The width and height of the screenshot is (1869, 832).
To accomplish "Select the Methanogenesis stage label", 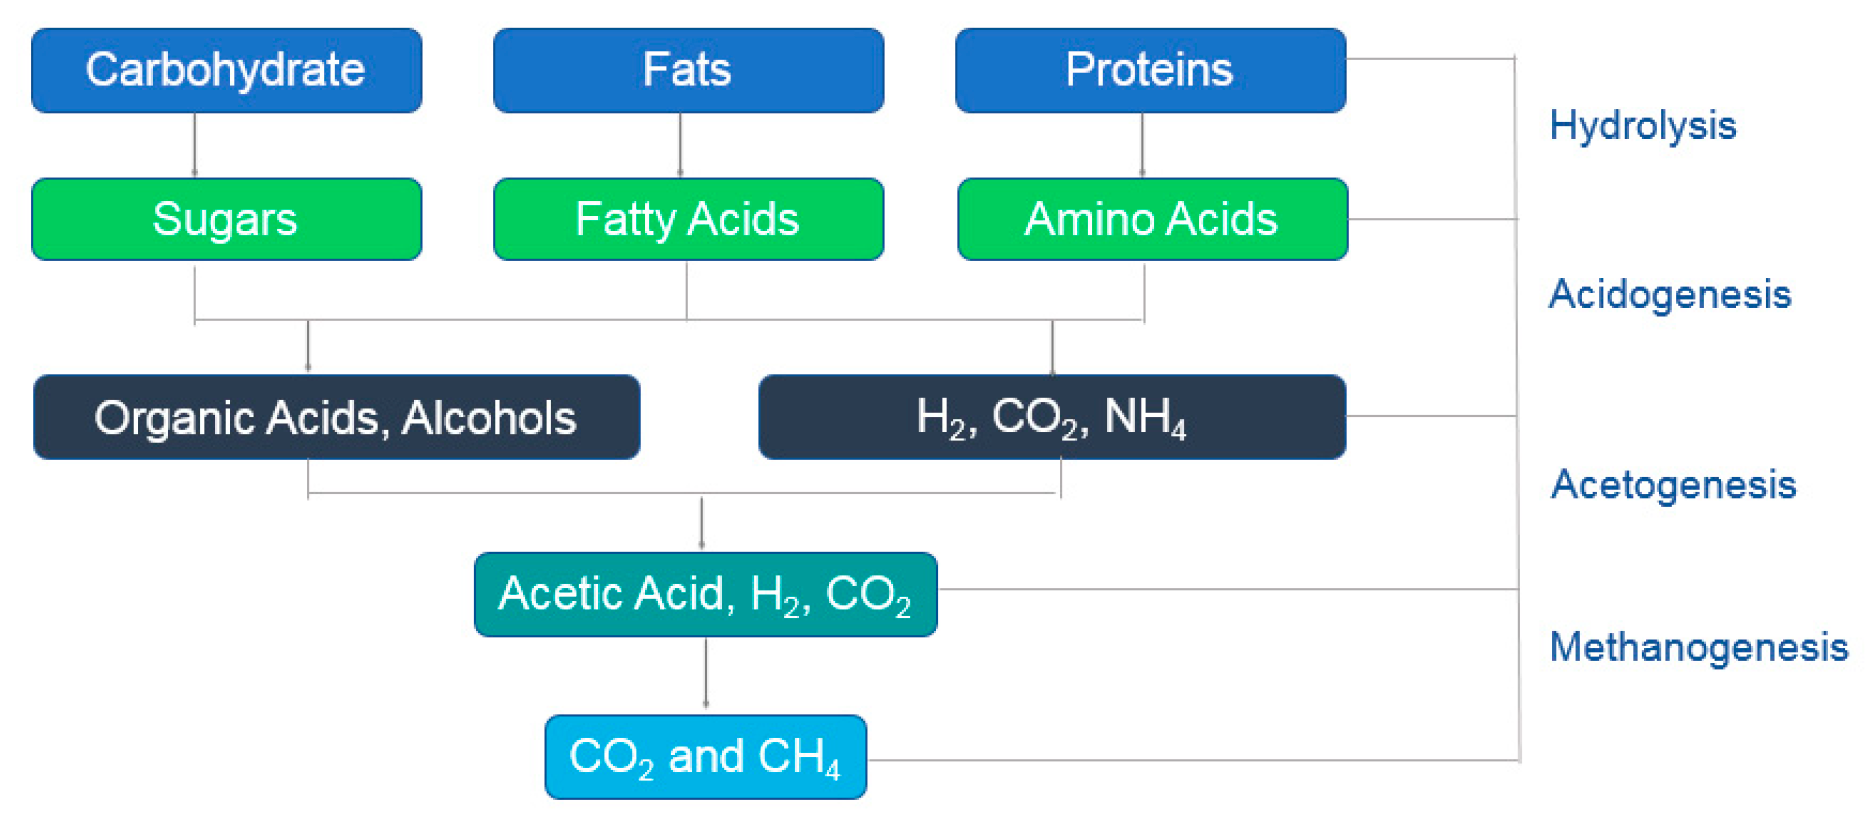I will (x=1698, y=647).
